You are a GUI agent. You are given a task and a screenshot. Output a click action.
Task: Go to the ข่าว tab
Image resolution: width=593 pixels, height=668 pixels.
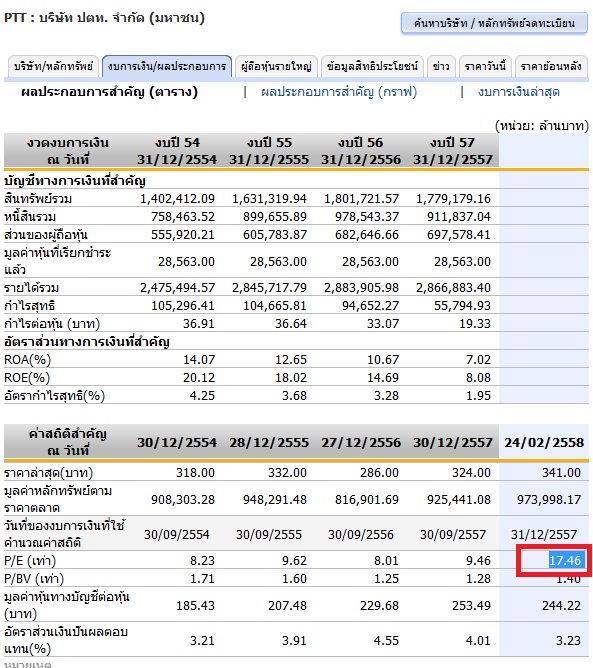(441, 66)
